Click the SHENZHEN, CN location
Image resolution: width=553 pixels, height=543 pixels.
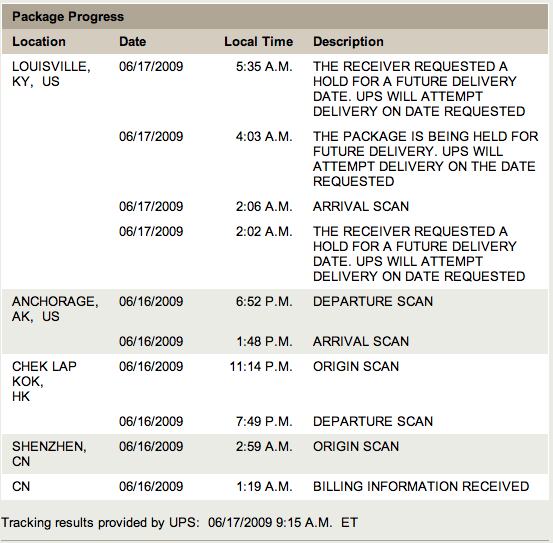click(x=49, y=454)
